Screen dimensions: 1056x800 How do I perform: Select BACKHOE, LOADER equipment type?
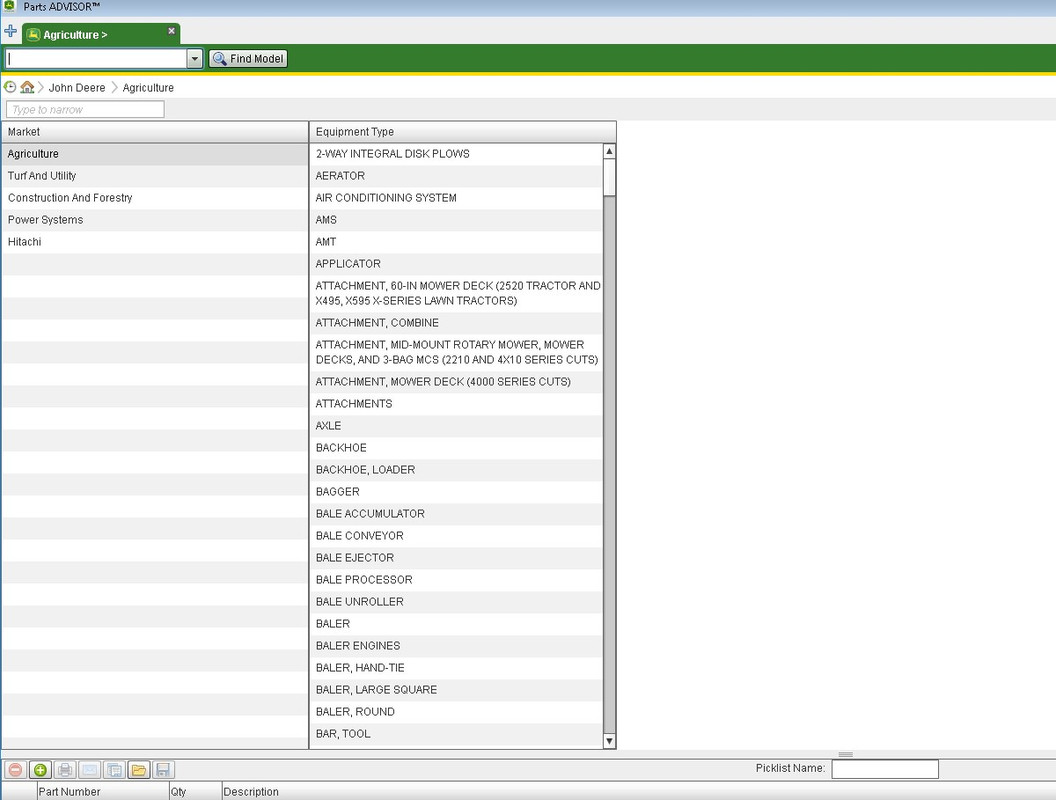pyautogui.click(x=456, y=469)
